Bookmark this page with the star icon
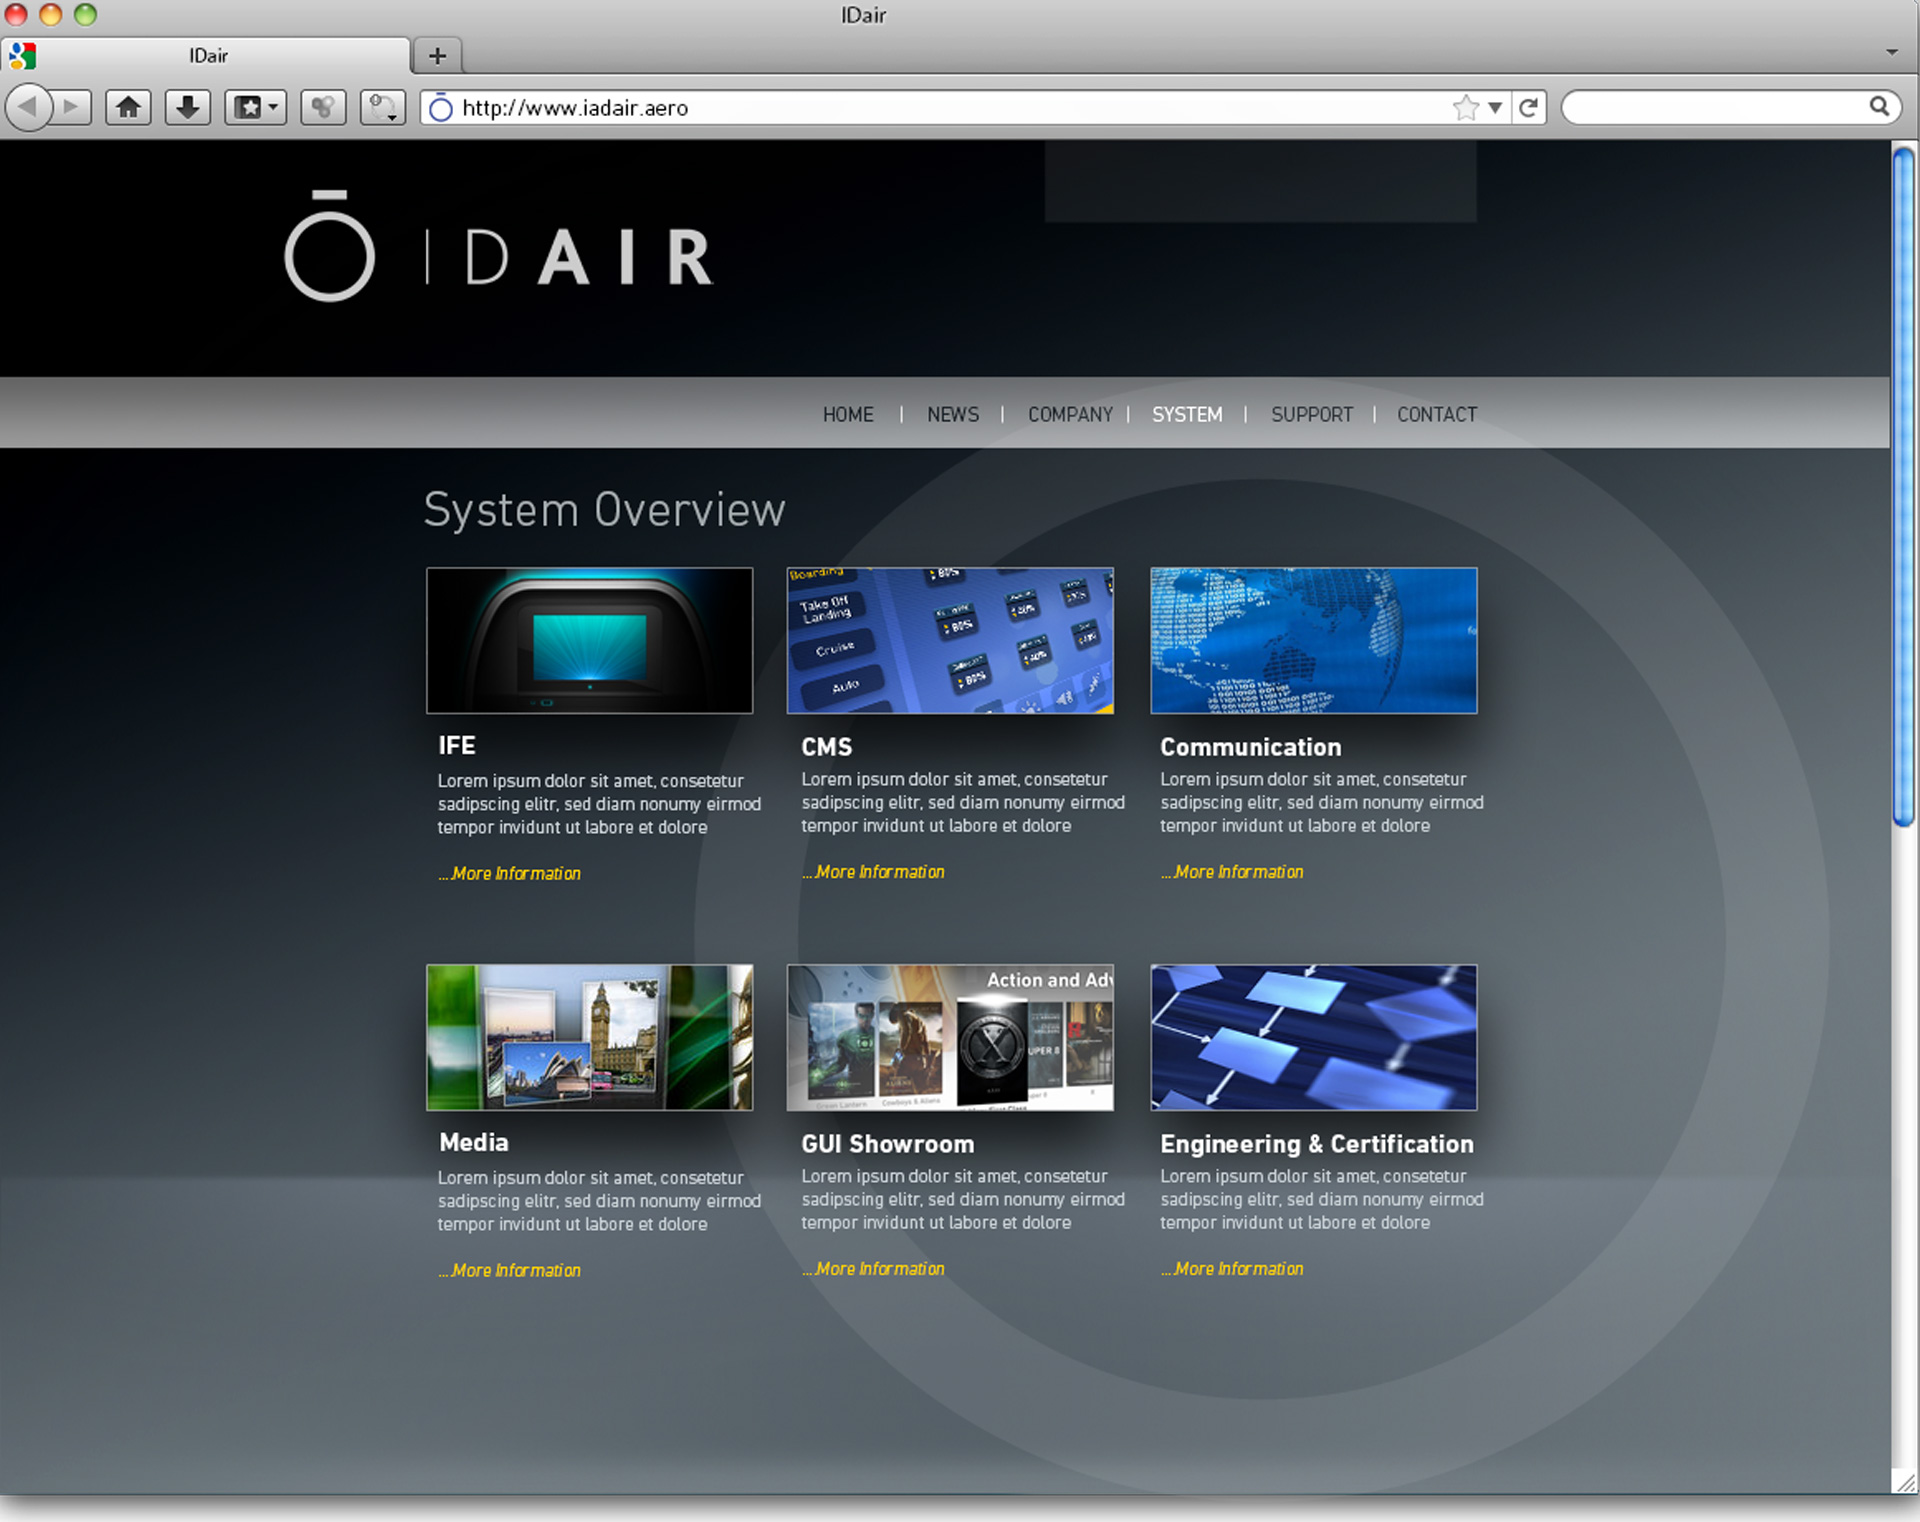The width and height of the screenshot is (1920, 1522). coord(1465,107)
